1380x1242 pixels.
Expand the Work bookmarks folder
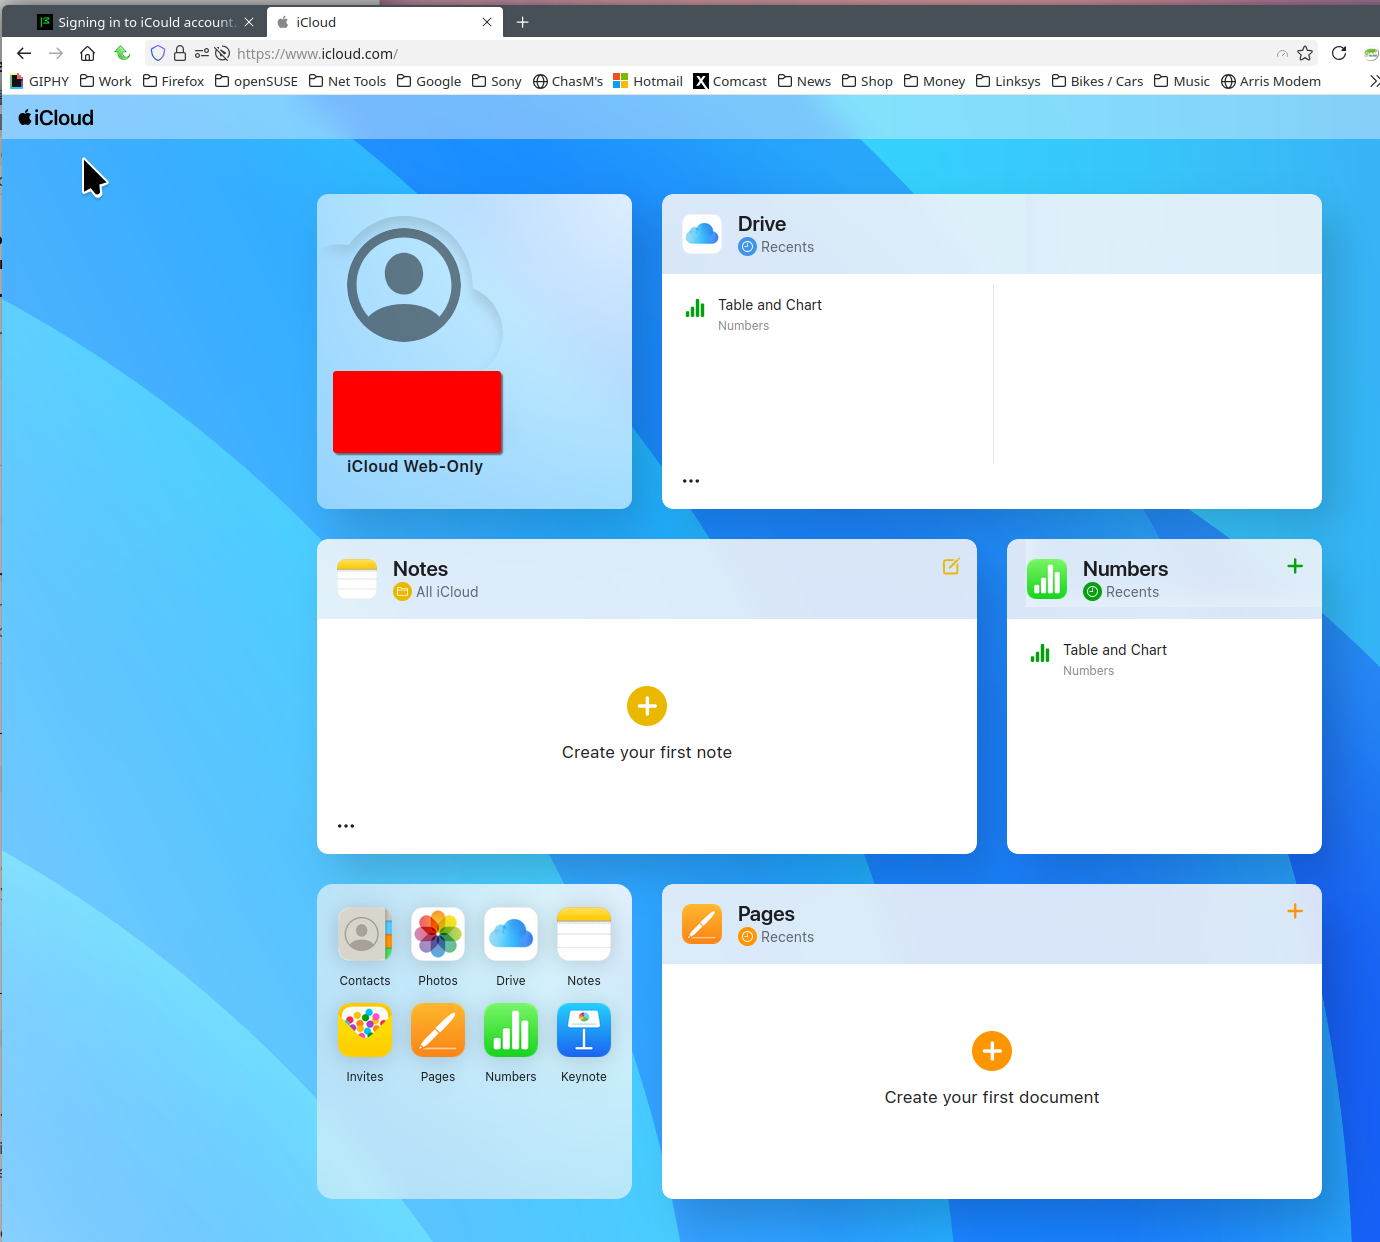[x=106, y=81]
